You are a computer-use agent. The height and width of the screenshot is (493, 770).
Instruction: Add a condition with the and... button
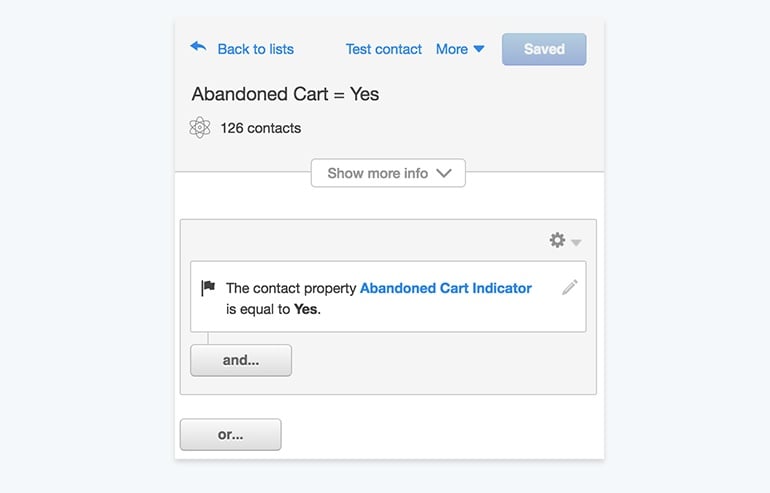[241, 360]
